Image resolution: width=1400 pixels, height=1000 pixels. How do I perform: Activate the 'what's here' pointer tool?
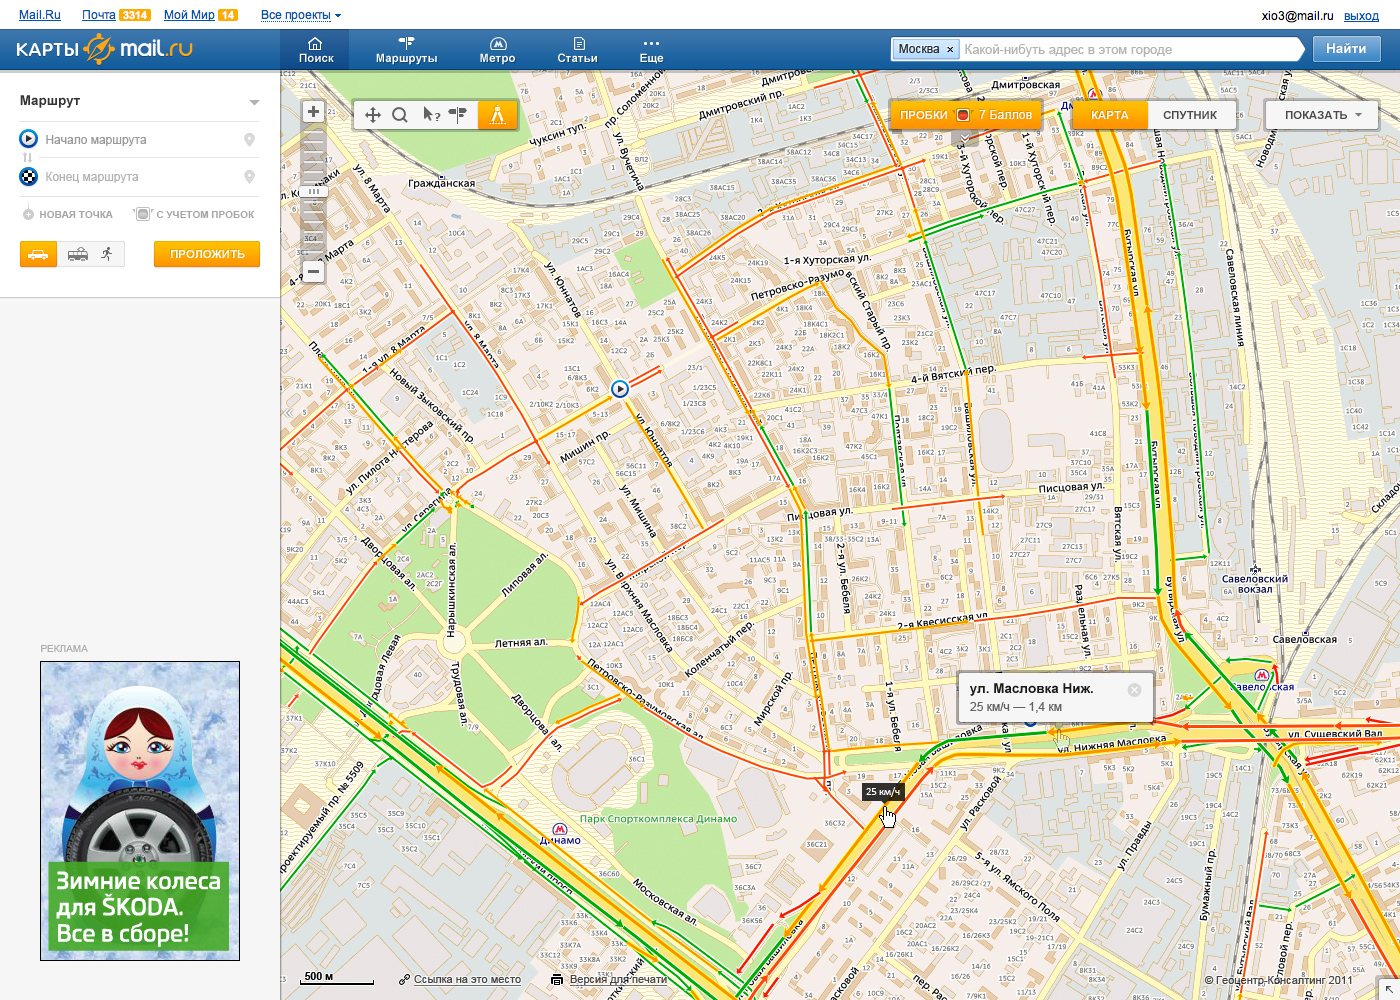tap(431, 115)
